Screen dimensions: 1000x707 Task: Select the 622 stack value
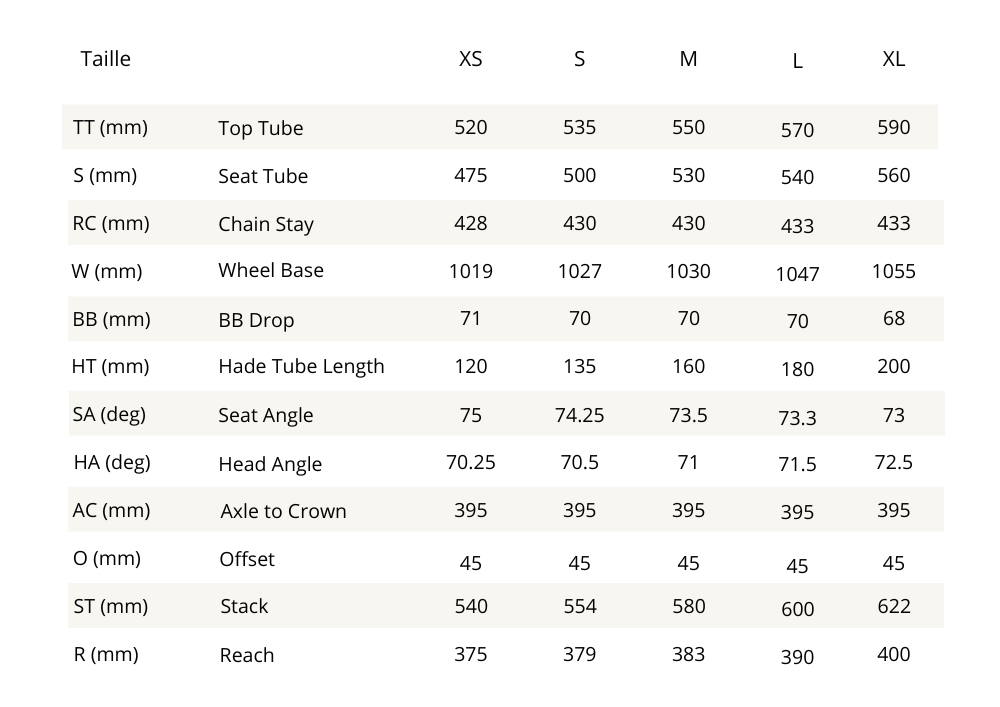tap(893, 606)
